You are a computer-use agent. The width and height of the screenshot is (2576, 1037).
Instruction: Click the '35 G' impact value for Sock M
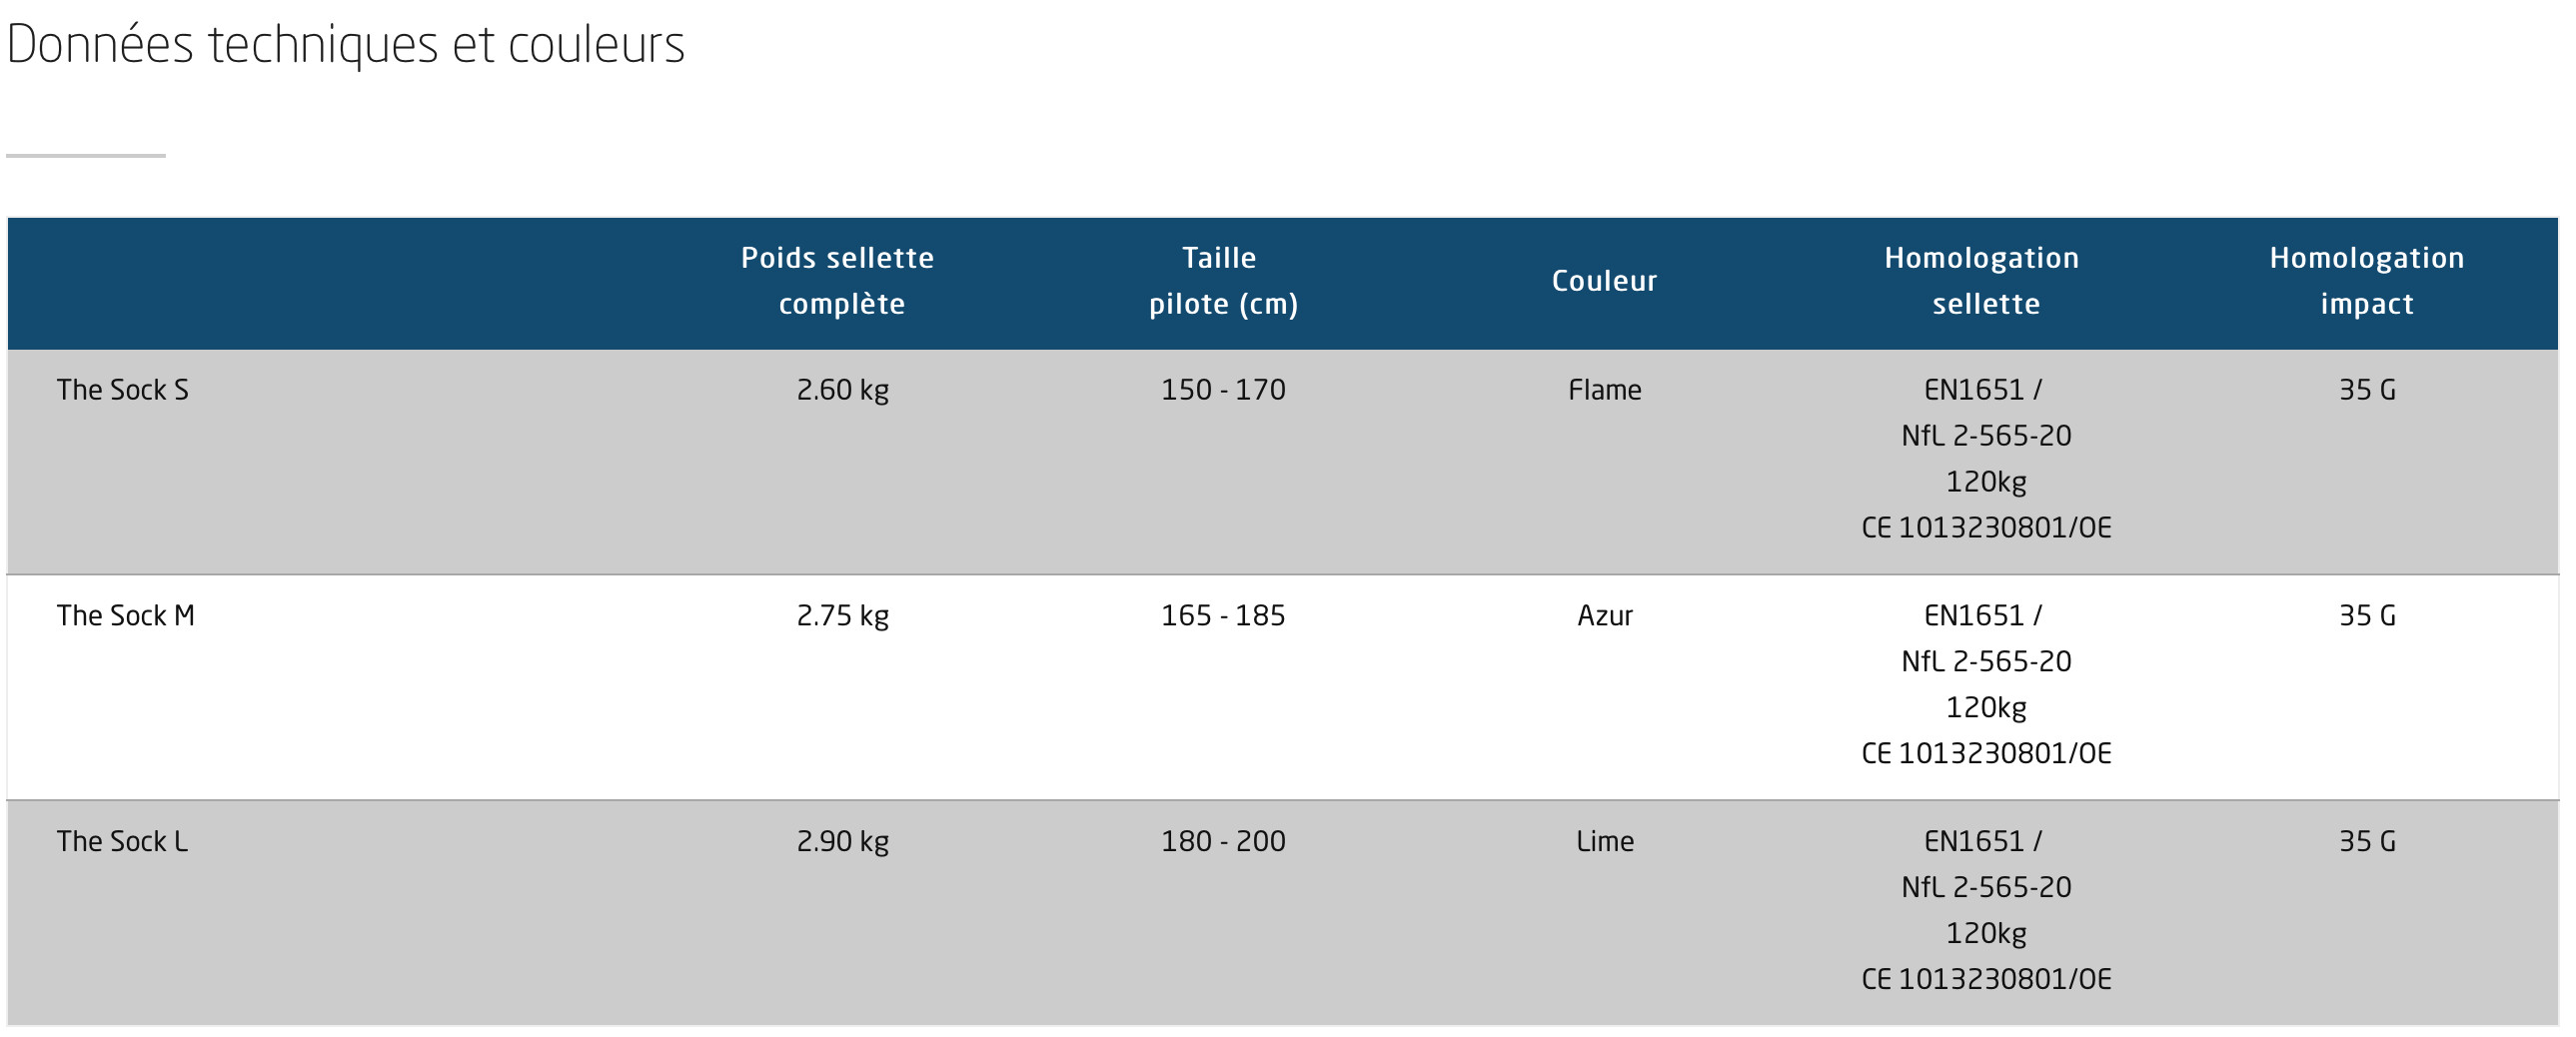click(2366, 616)
